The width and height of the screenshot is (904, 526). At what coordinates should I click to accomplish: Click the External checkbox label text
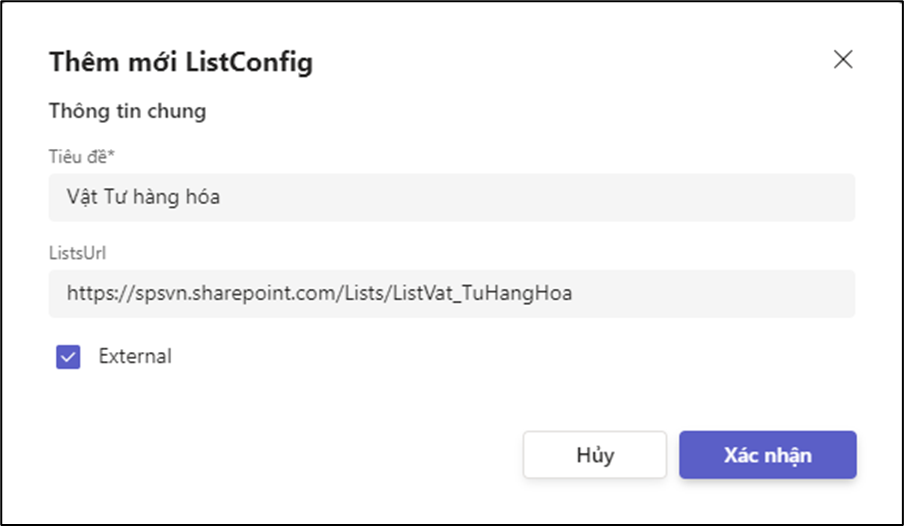click(x=135, y=356)
